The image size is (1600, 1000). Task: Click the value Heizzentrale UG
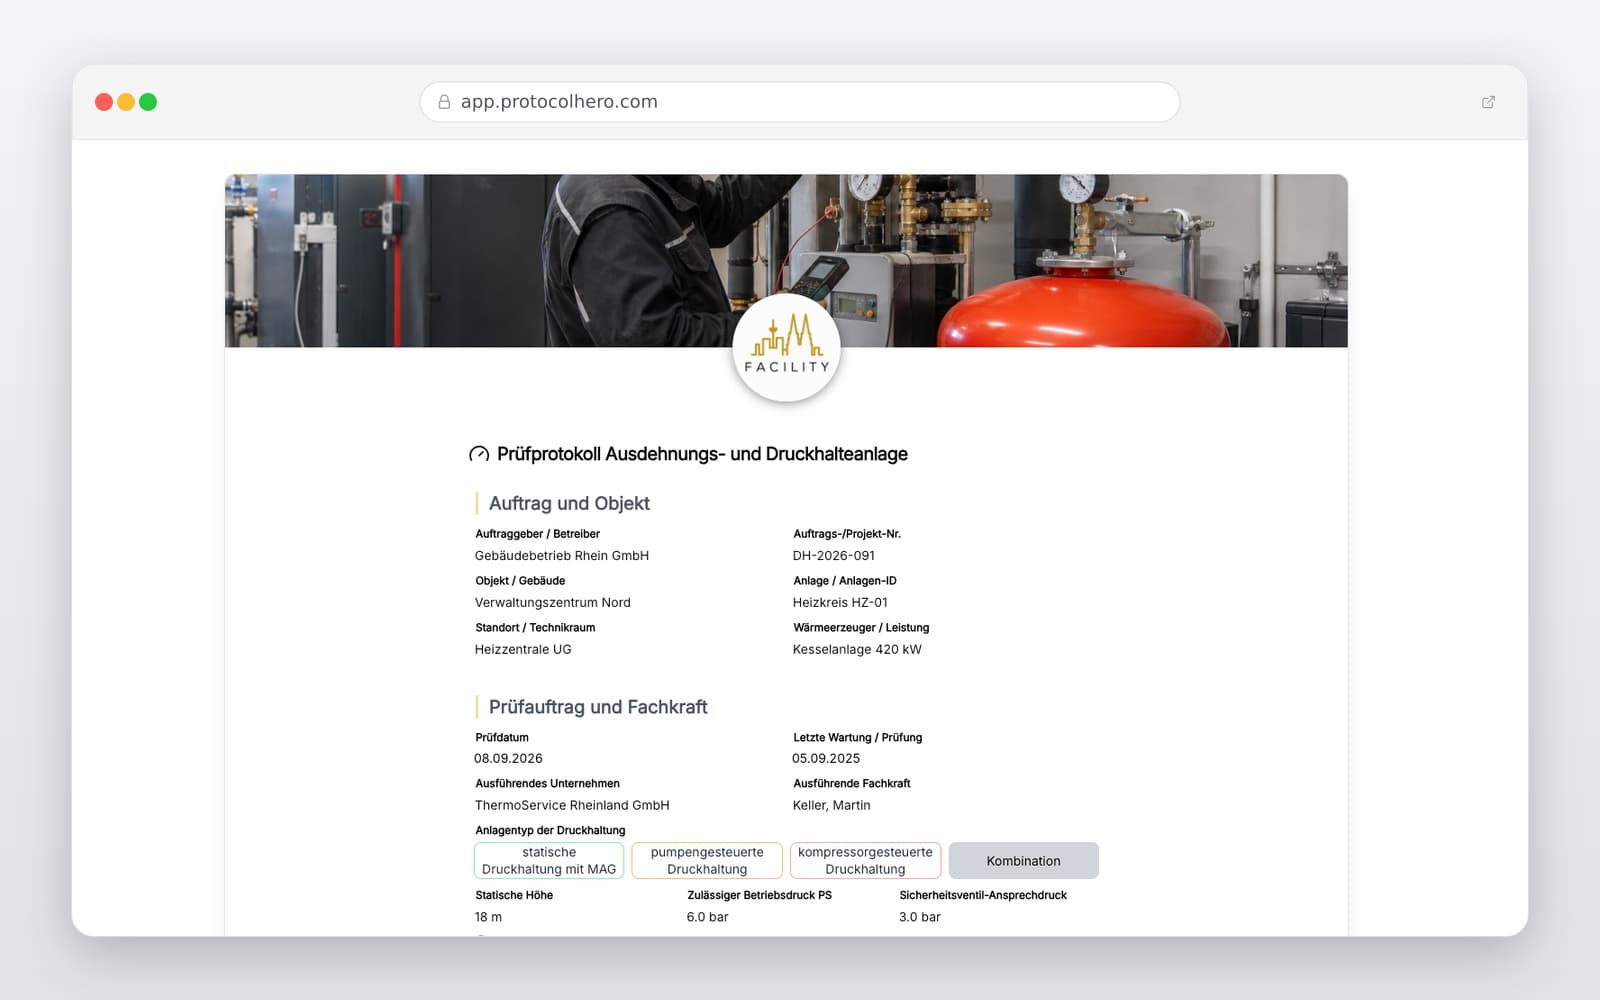click(523, 650)
